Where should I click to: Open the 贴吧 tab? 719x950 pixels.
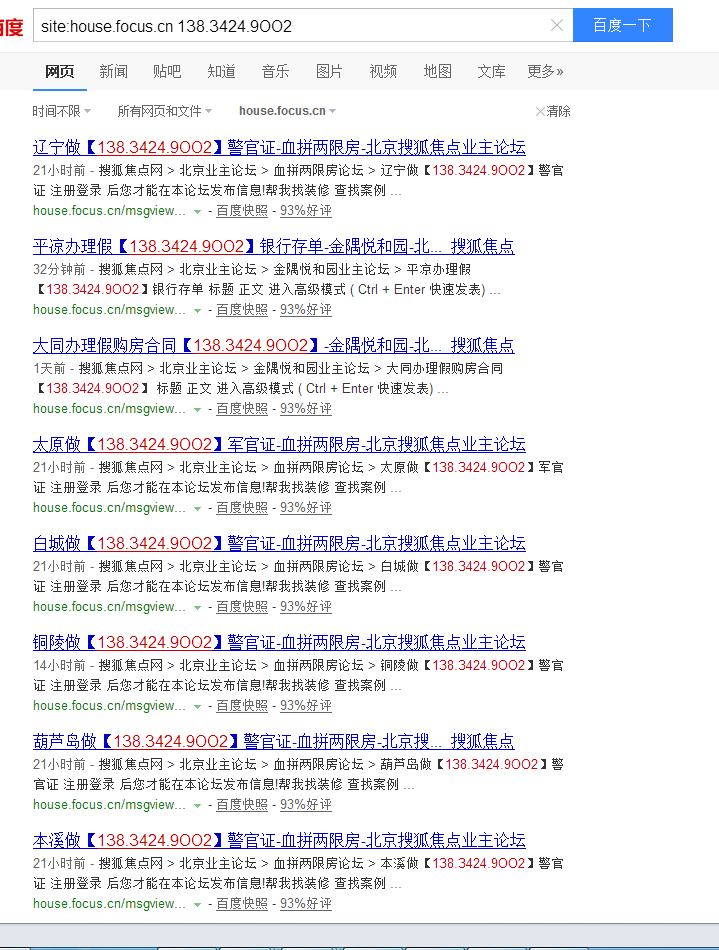coord(167,71)
